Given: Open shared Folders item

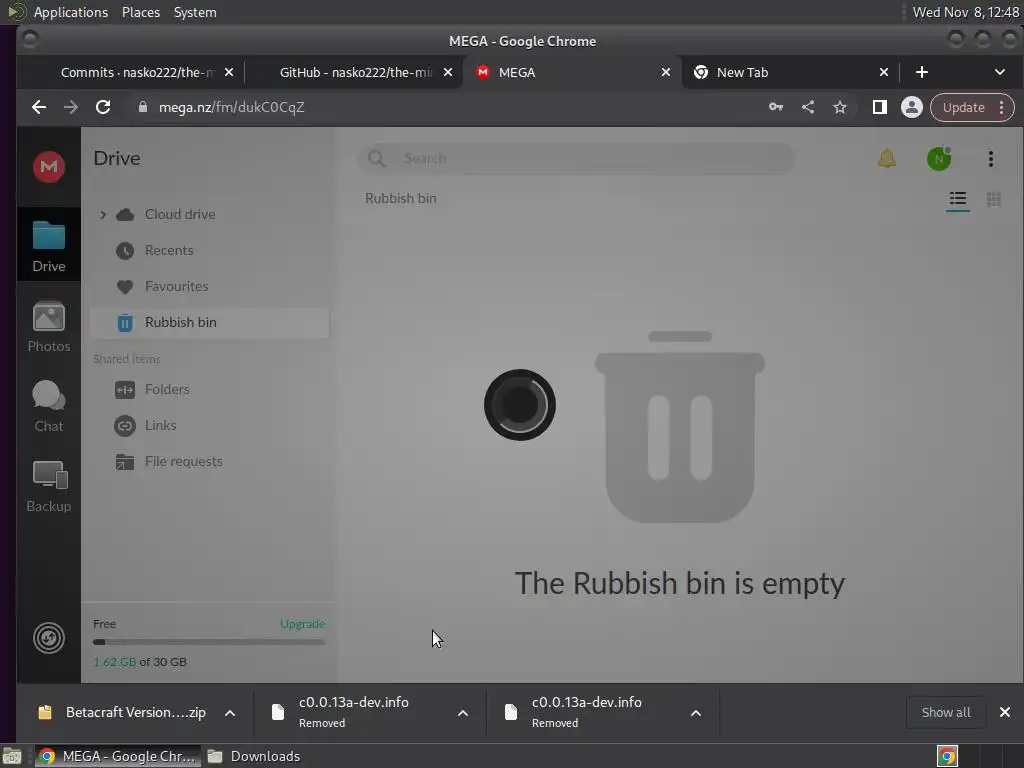Looking at the screenshot, I should tap(167, 389).
